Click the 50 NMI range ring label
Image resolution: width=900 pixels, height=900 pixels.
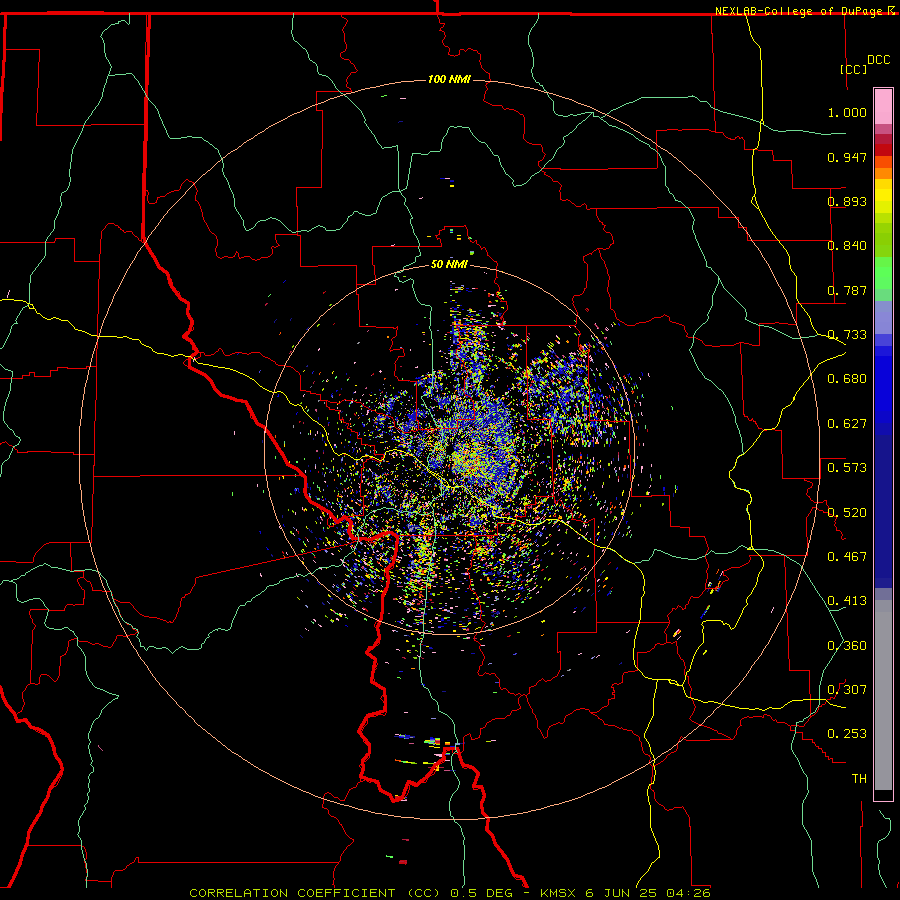[x=449, y=264]
